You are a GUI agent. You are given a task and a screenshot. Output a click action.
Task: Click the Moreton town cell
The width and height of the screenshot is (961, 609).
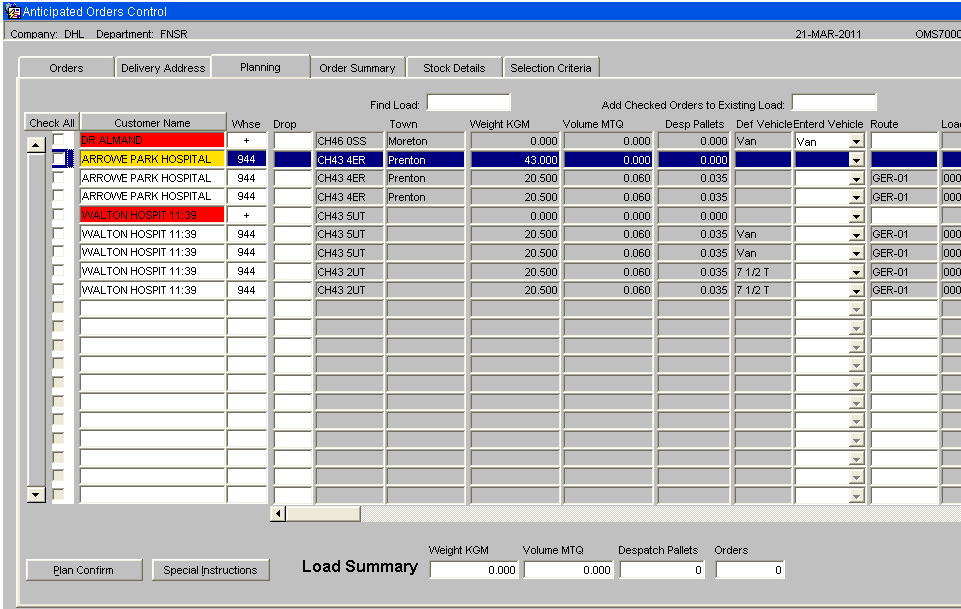(425, 141)
